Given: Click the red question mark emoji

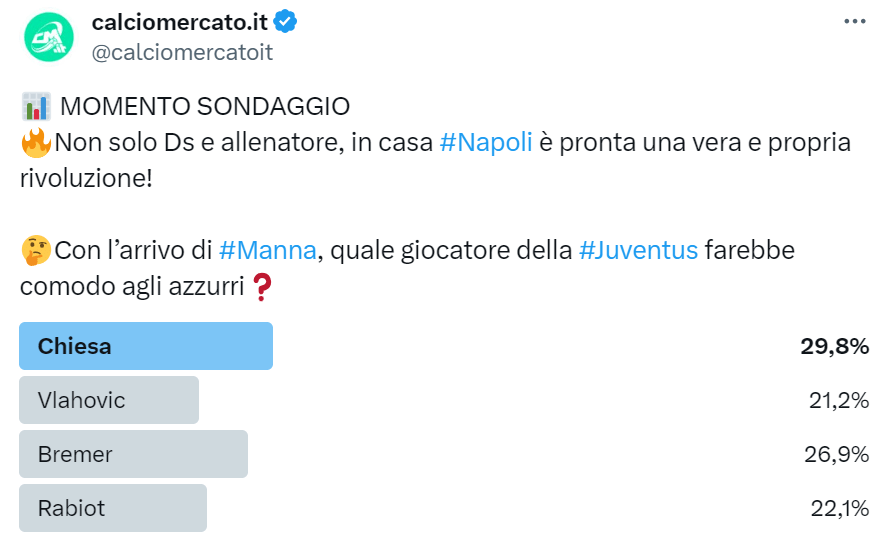Looking at the screenshot, I should (262, 288).
